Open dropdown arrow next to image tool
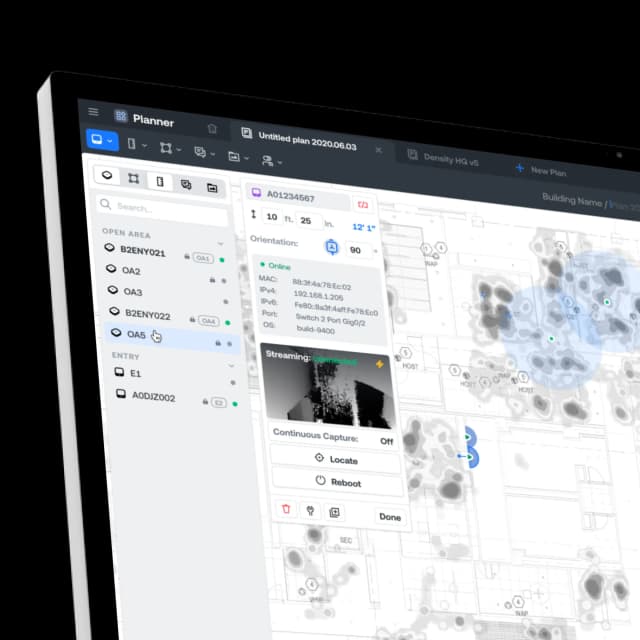The image size is (640, 640). pos(246,158)
